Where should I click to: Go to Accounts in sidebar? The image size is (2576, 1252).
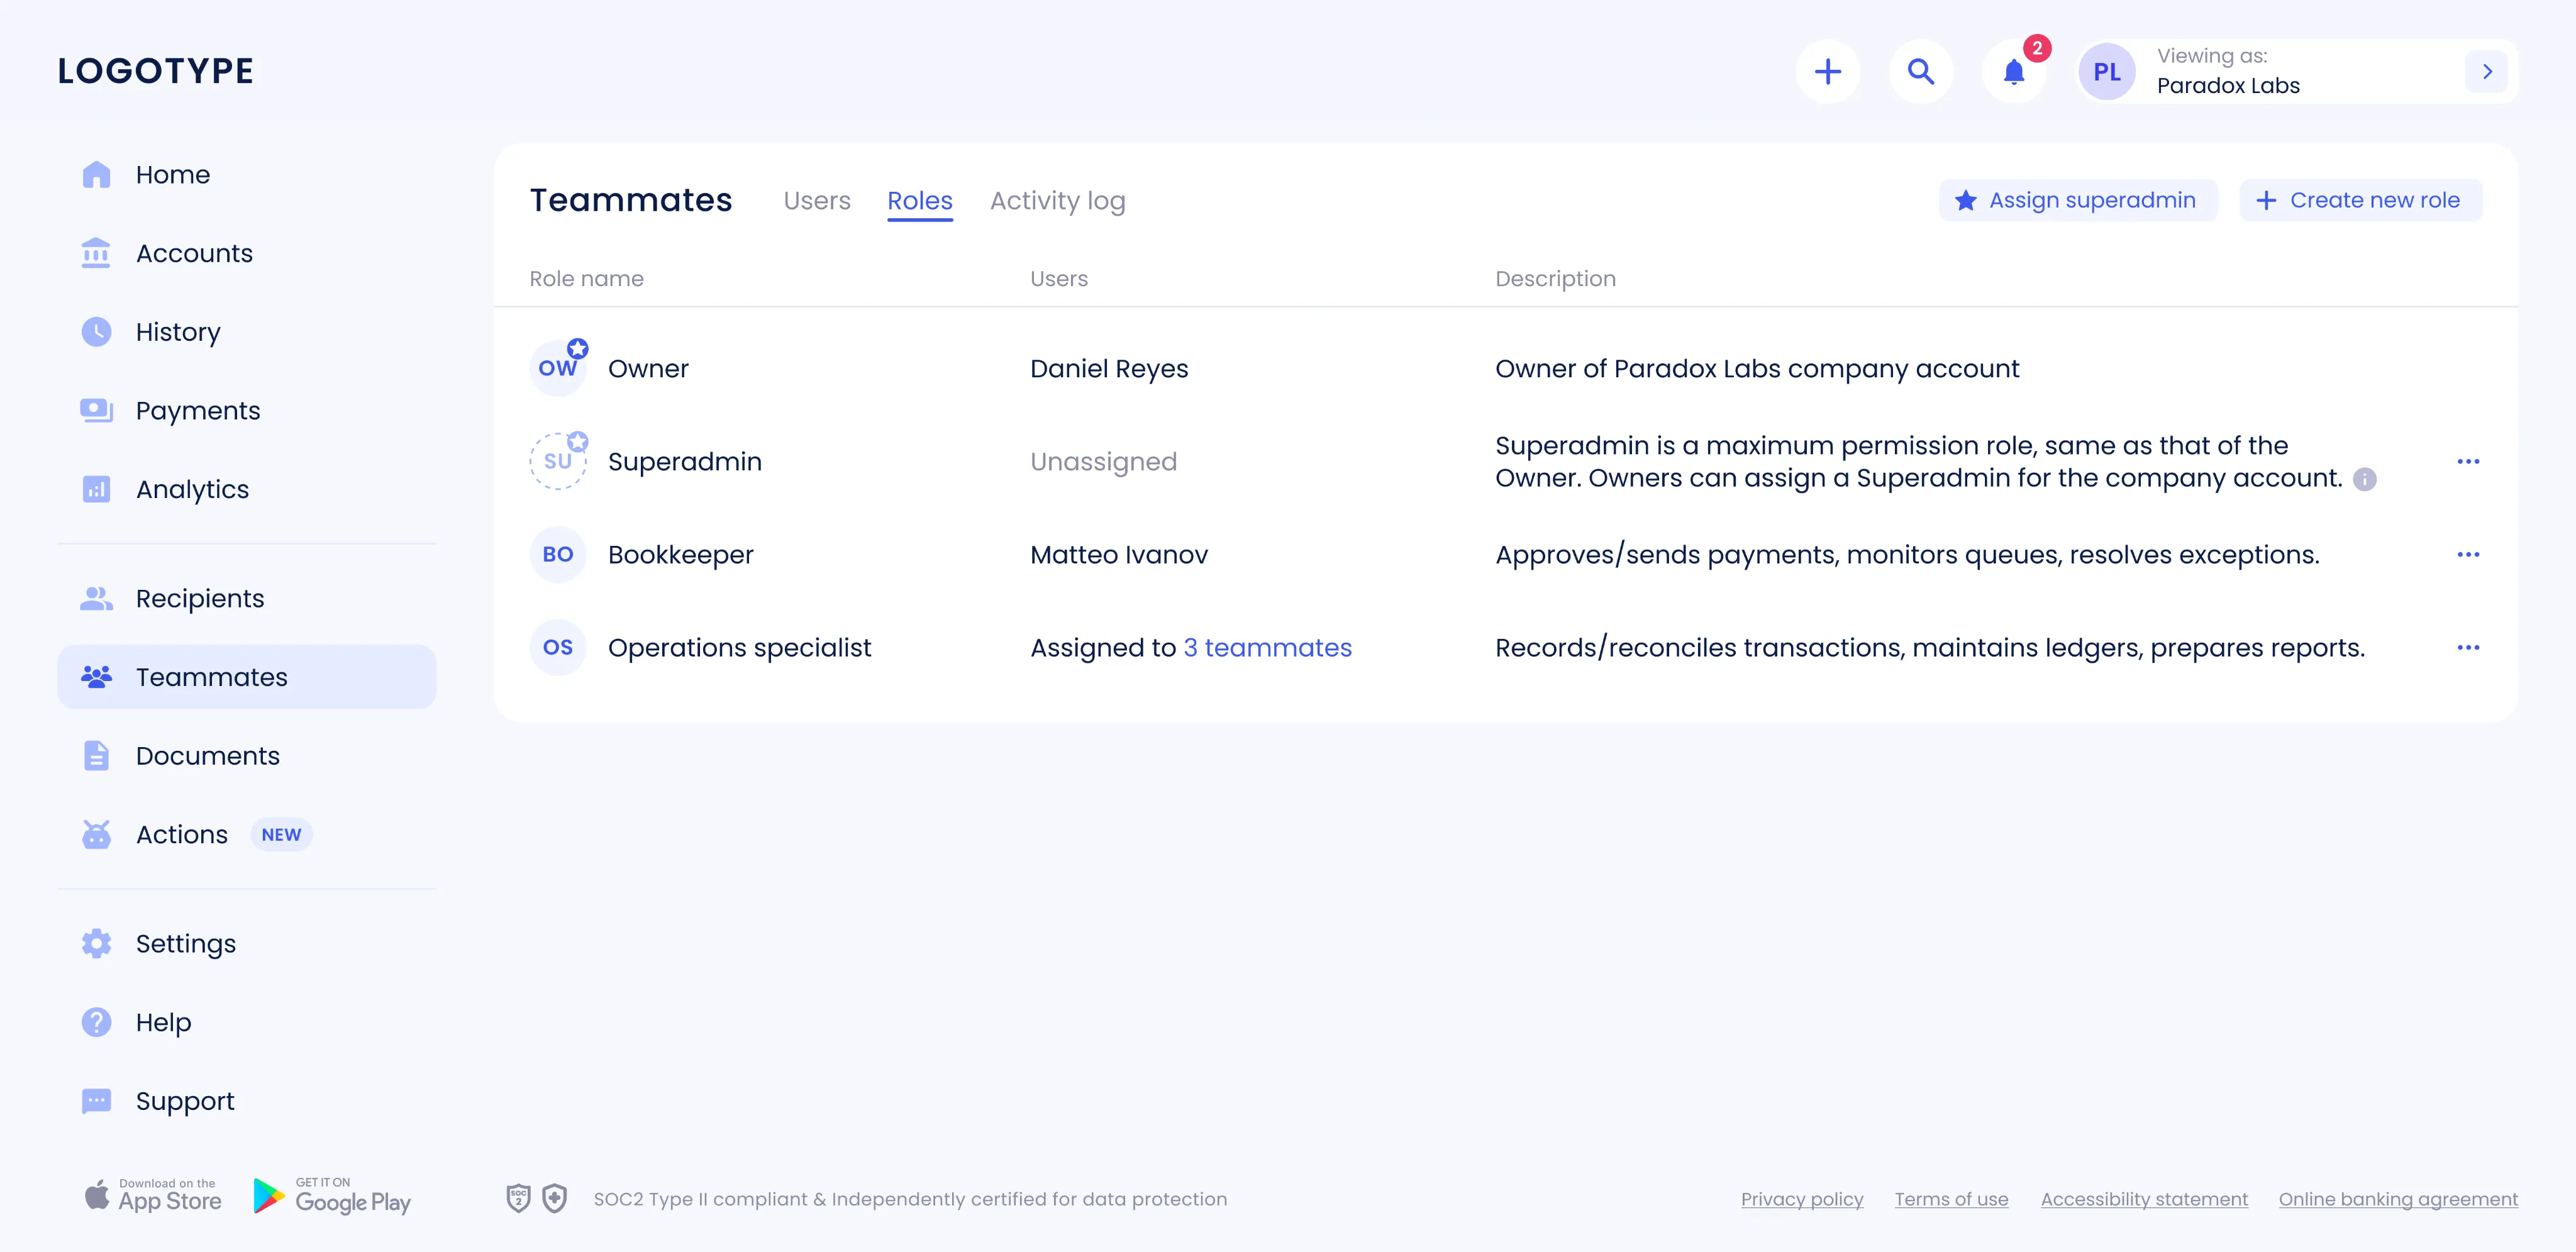247,253
